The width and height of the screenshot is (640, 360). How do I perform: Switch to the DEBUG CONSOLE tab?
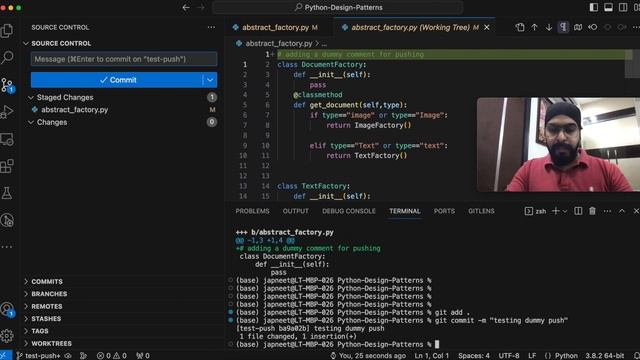[x=349, y=211]
